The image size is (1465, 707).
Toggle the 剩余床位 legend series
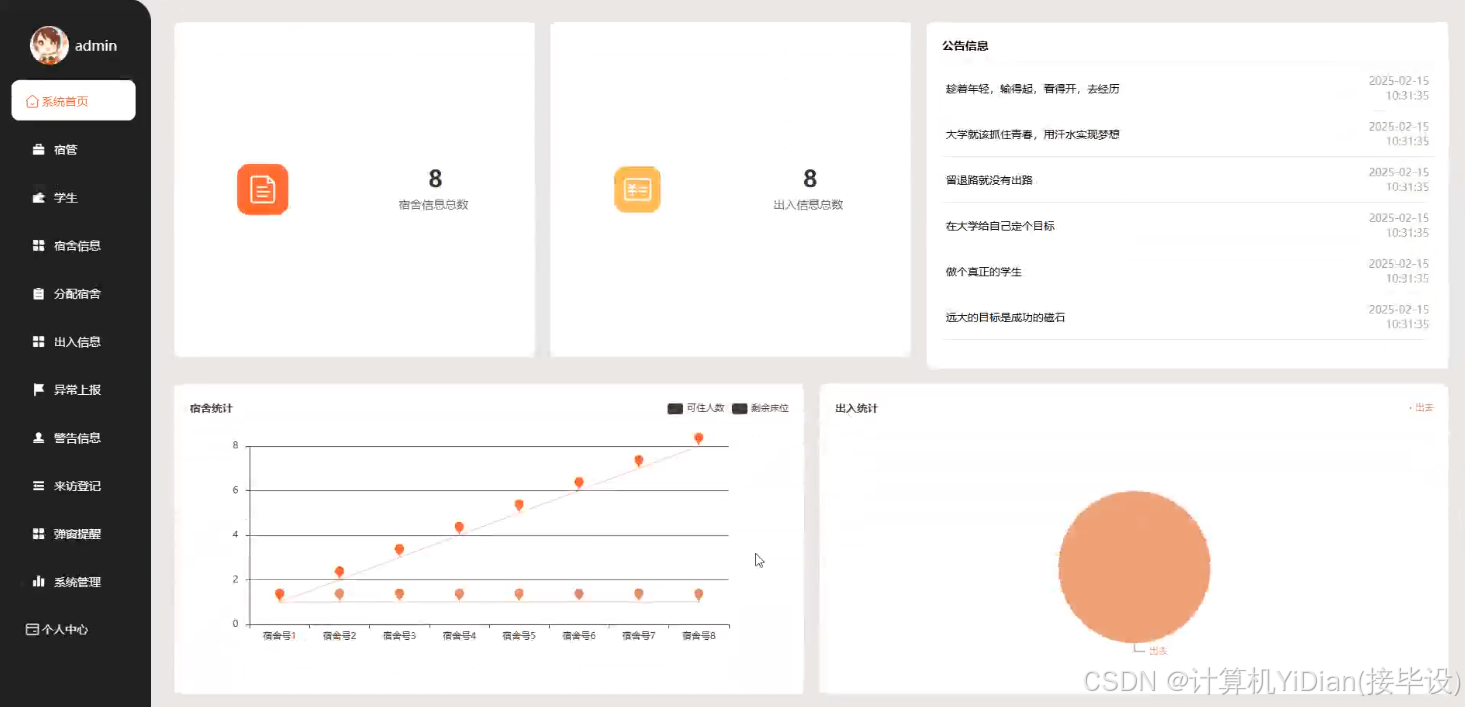click(760, 408)
